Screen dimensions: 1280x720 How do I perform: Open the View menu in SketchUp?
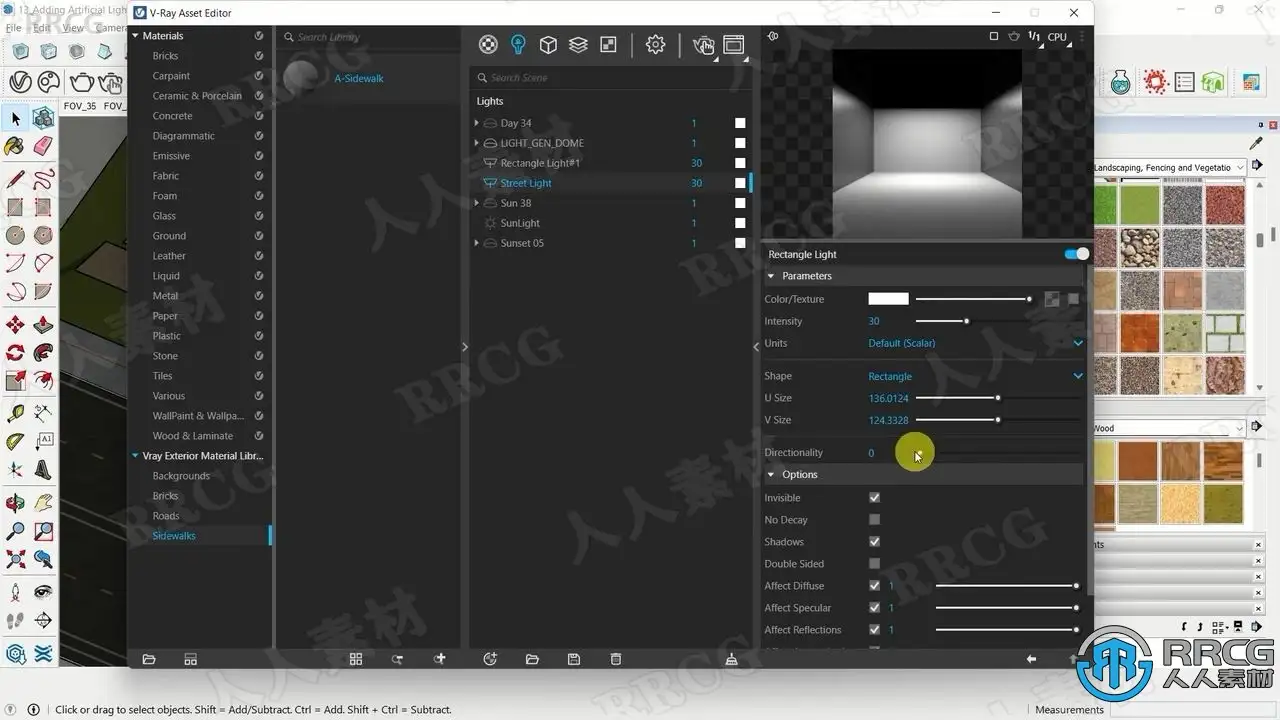coord(74,28)
